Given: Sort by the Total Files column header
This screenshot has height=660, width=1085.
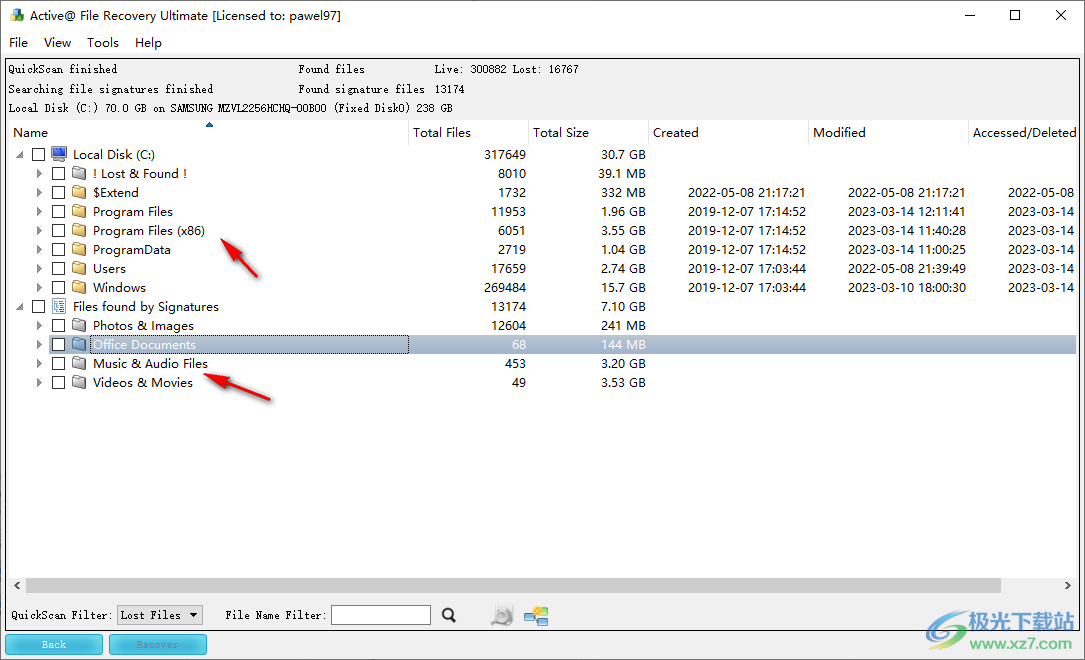Looking at the screenshot, I should pos(468,132).
